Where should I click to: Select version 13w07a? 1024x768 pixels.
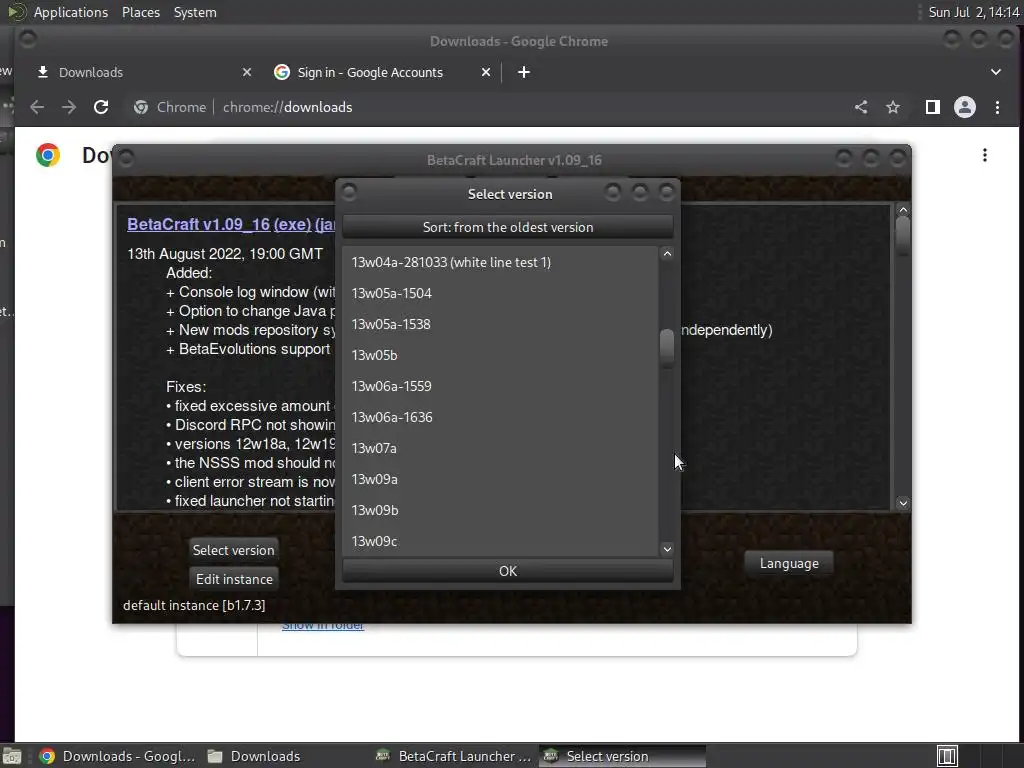(500, 448)
